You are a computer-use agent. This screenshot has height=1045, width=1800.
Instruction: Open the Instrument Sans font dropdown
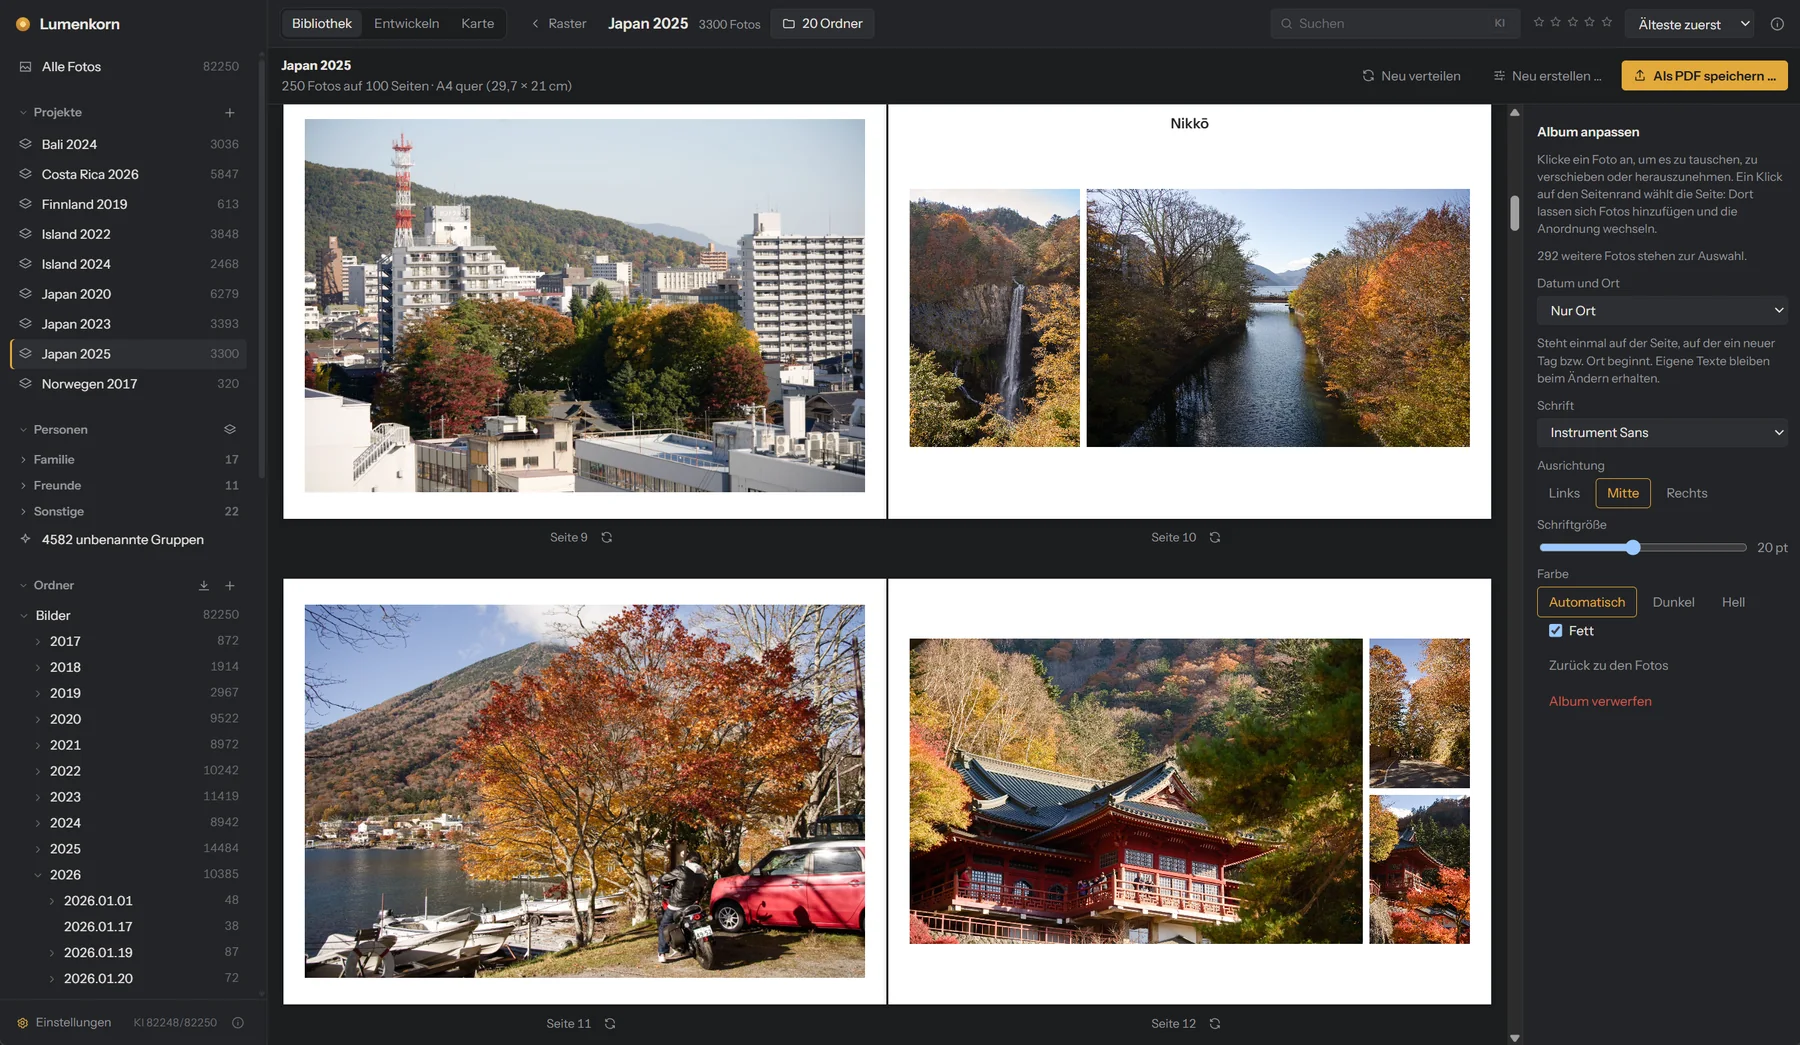[1662, 433]
